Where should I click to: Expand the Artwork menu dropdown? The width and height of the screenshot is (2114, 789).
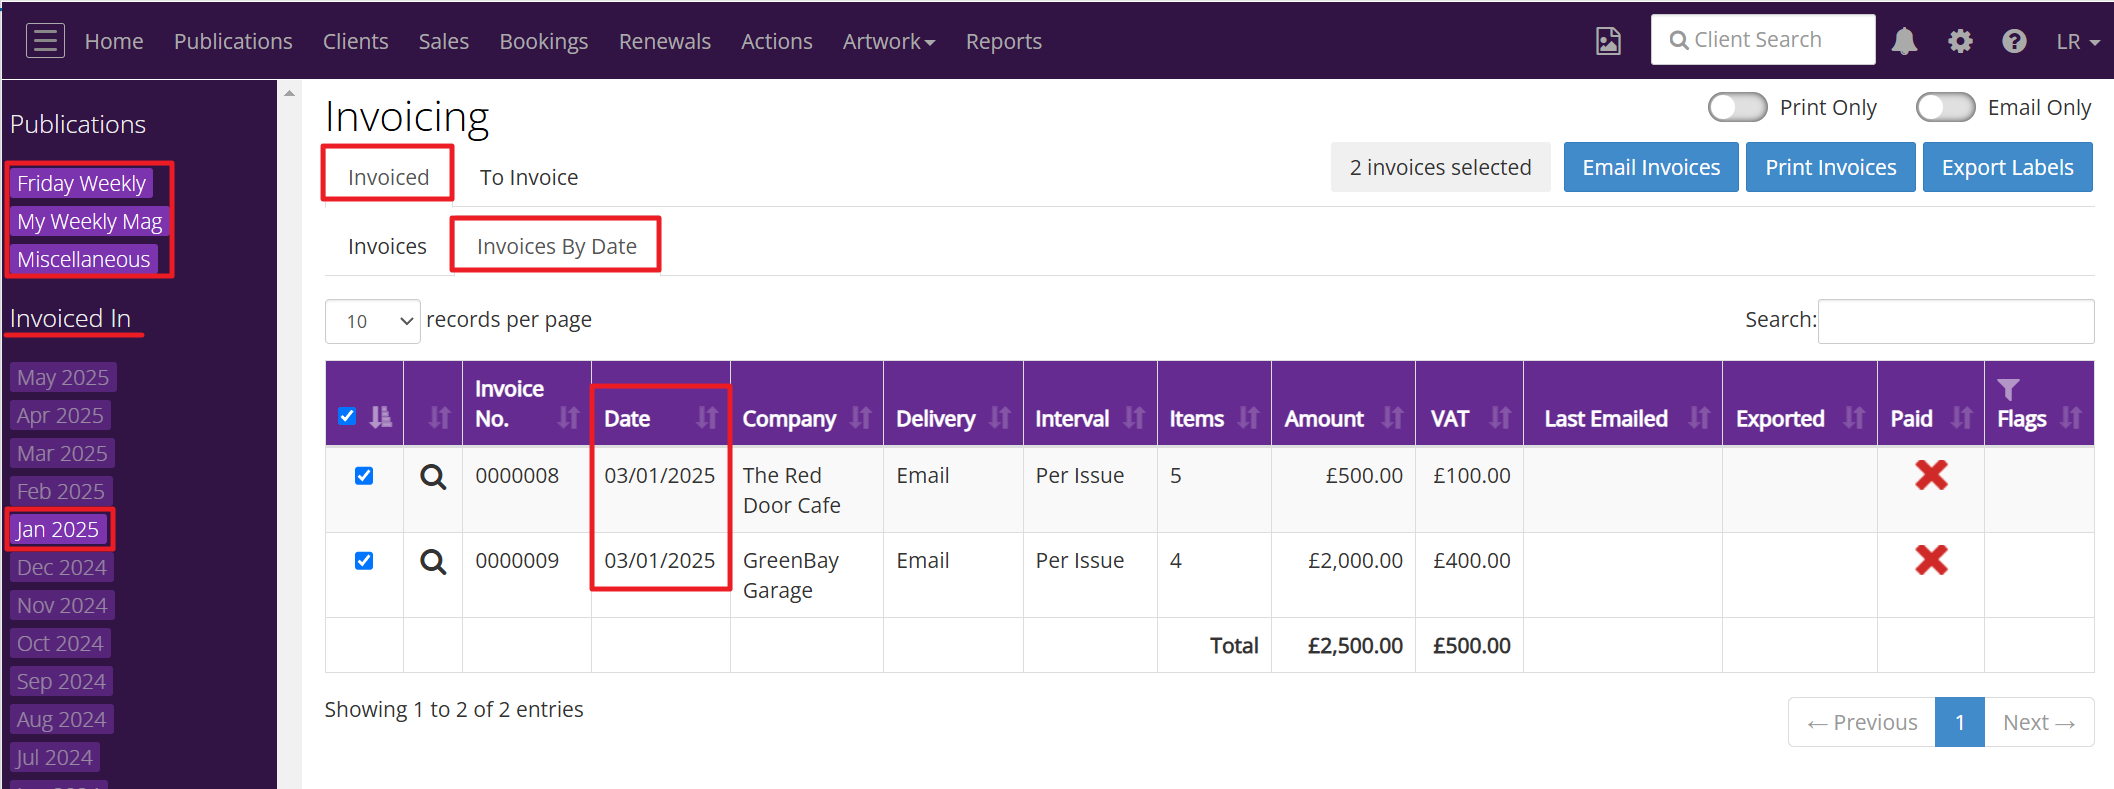889,41
